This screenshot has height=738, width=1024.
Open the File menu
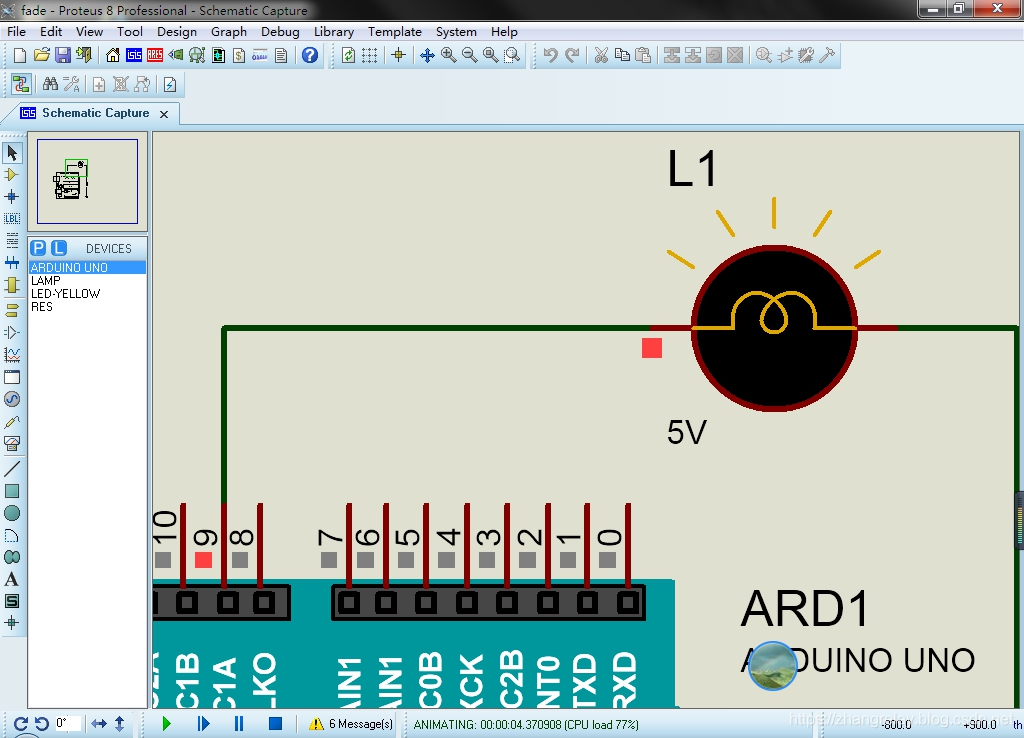[x=16, y=31]
